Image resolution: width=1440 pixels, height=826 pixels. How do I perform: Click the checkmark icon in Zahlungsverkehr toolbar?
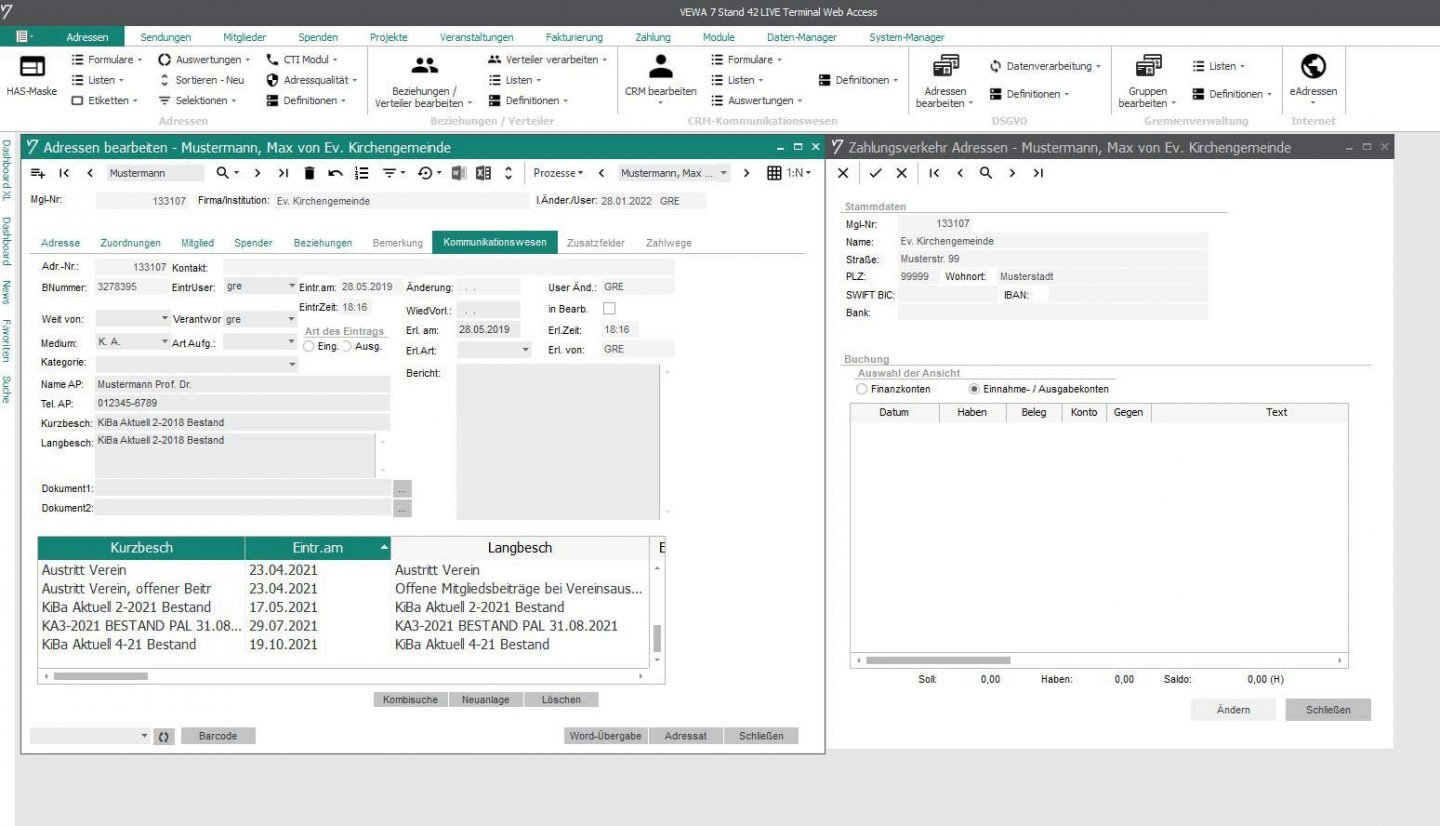click(x=875, y=173)
